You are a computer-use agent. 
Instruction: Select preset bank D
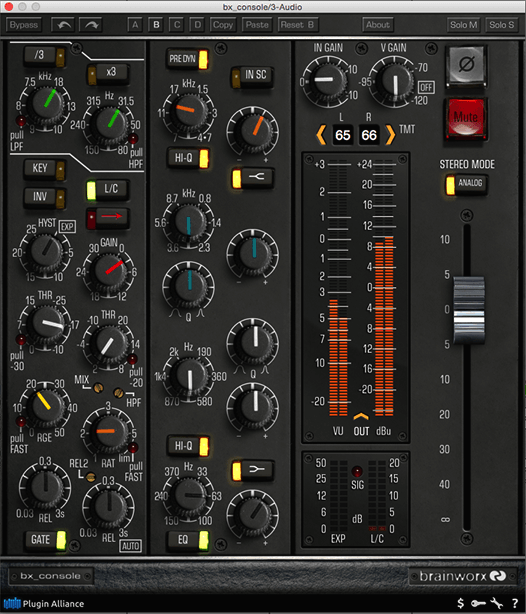point(198,25)
